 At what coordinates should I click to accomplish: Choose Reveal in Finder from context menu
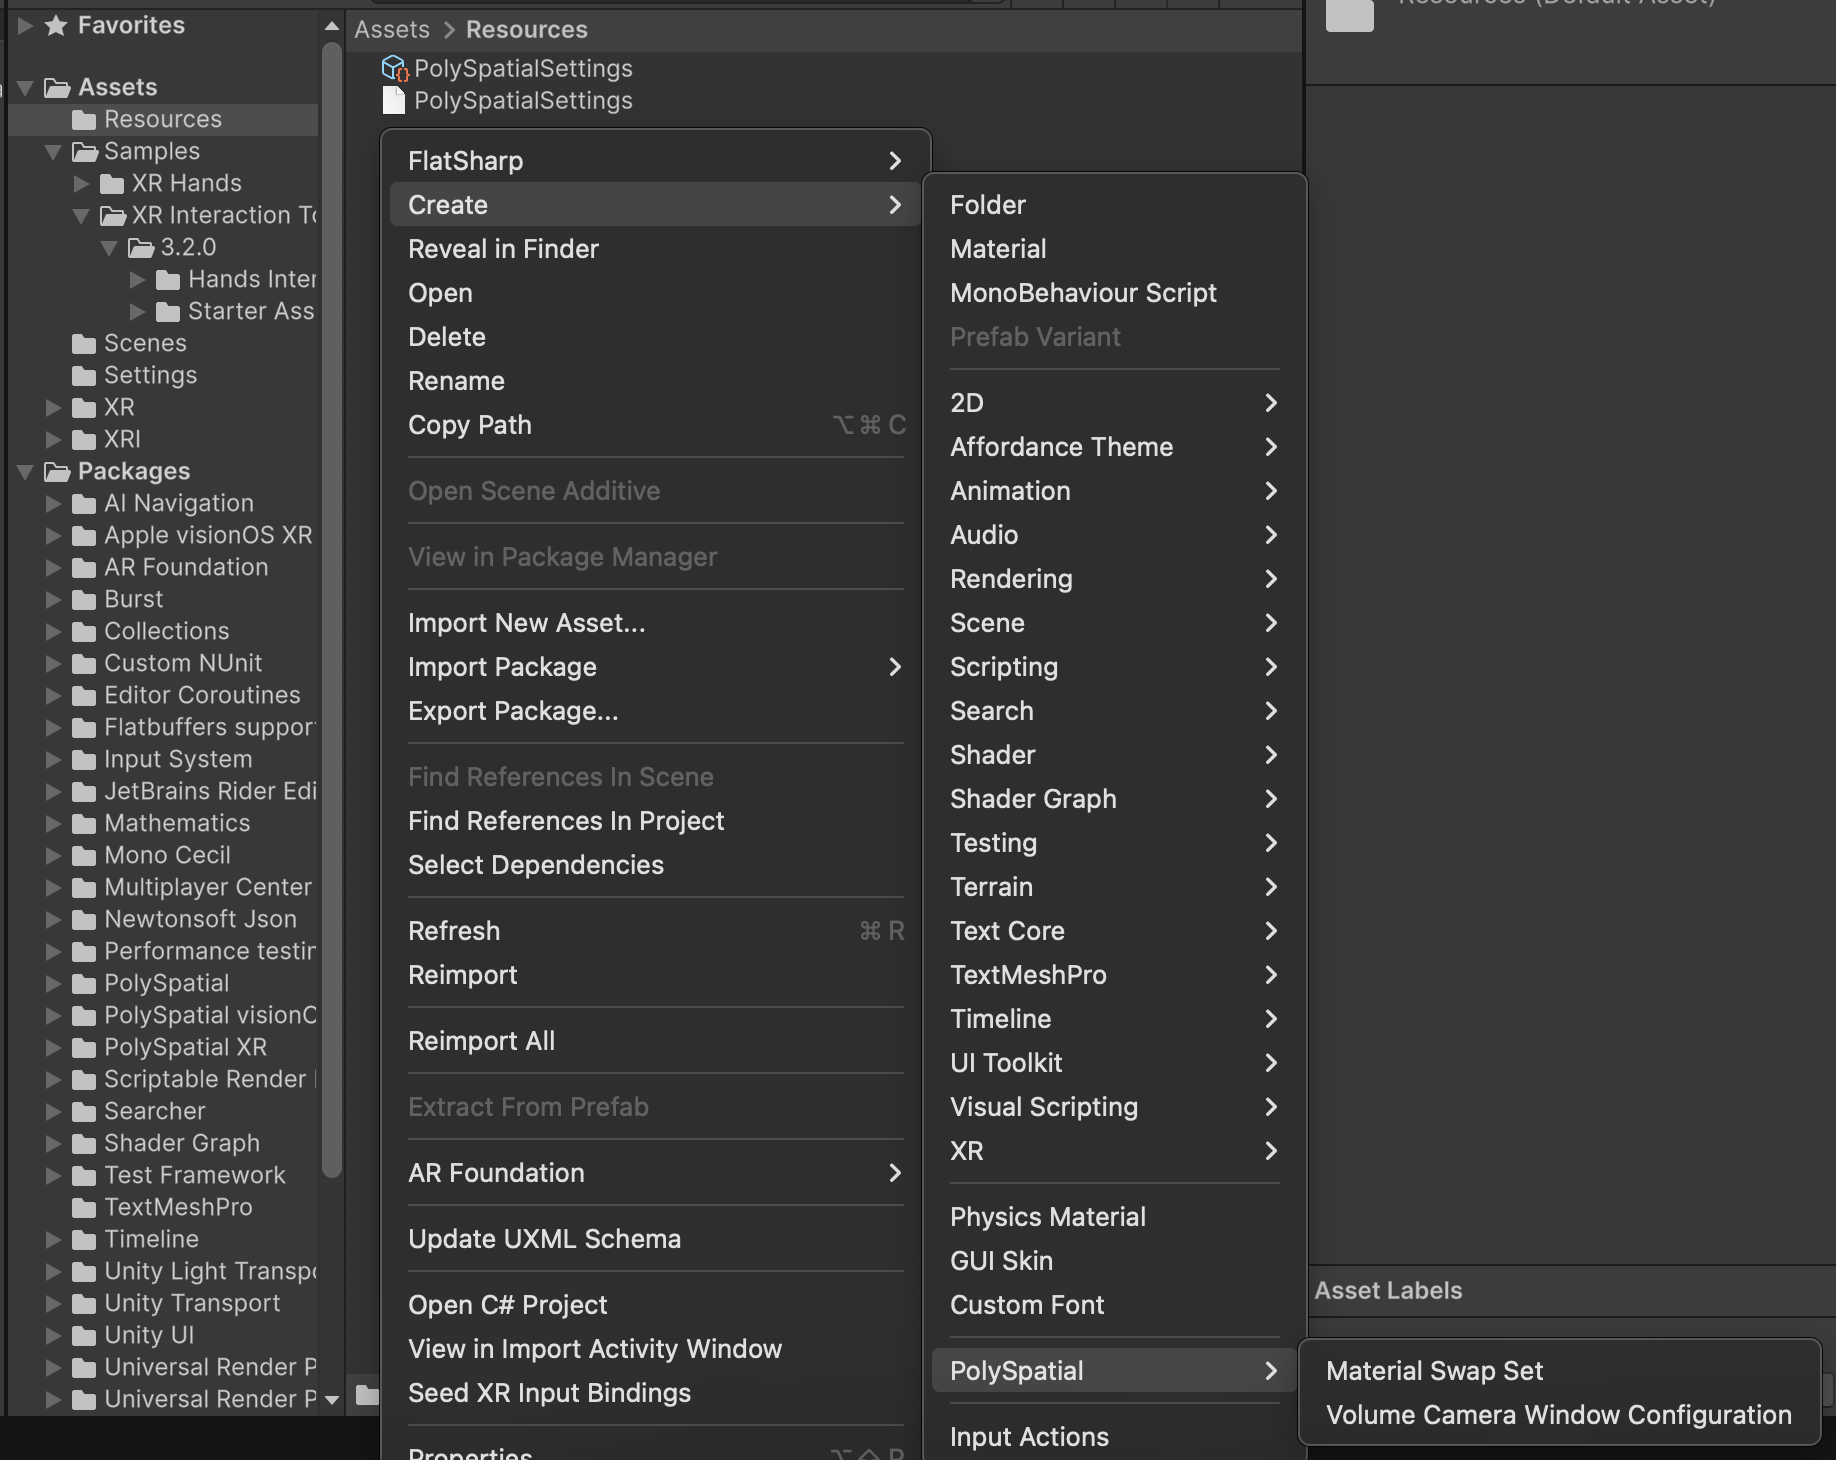(655, 249)
